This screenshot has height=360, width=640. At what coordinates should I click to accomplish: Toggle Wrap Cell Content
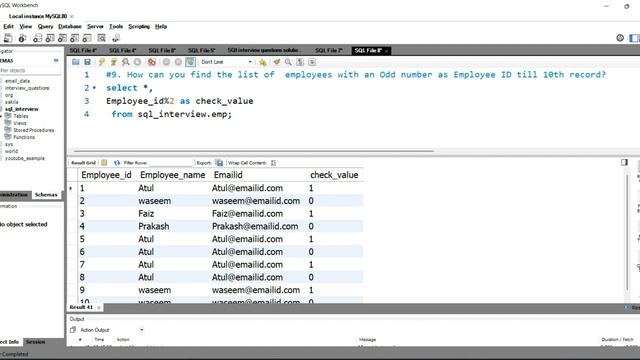coord(273,162)
